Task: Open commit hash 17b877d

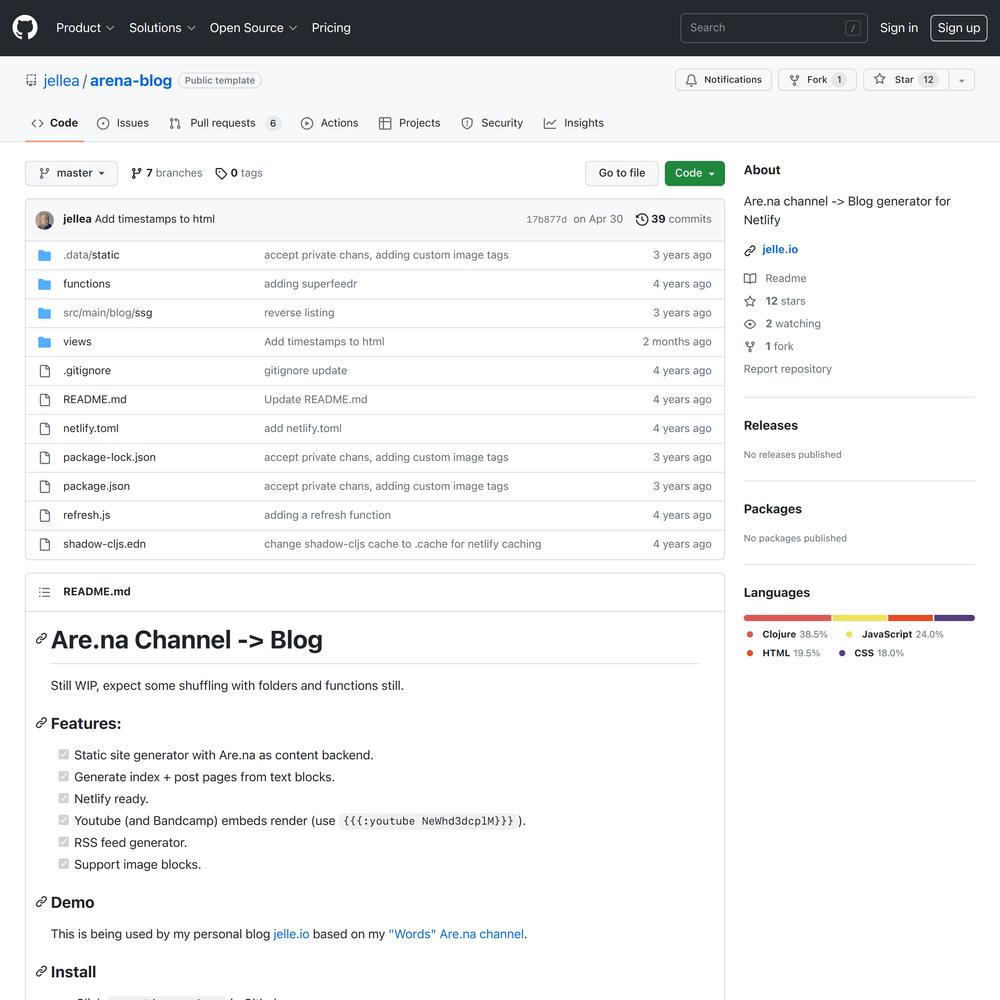Action: 546,219
